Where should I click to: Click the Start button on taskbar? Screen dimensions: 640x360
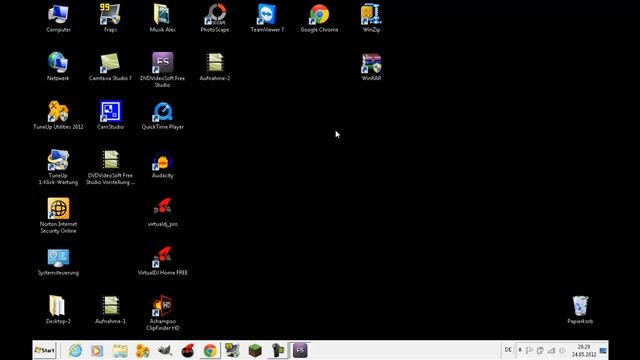(45, 350)
